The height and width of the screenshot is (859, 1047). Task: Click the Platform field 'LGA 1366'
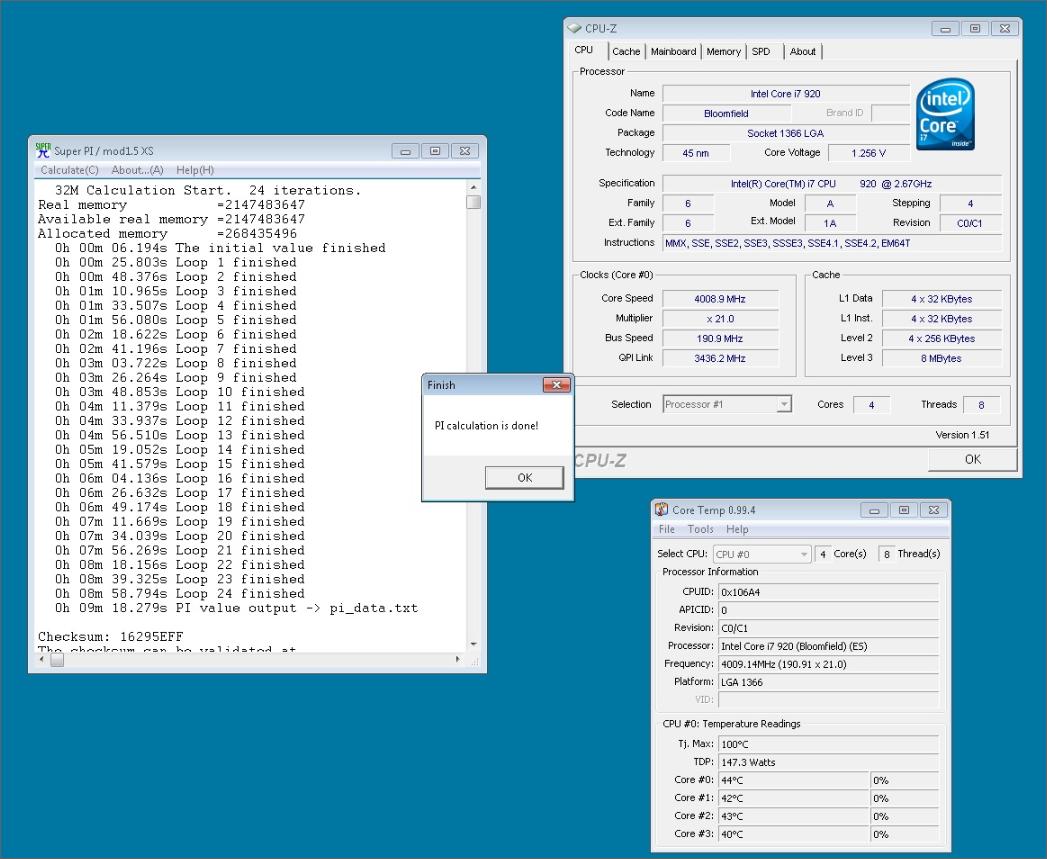(829, 683)
